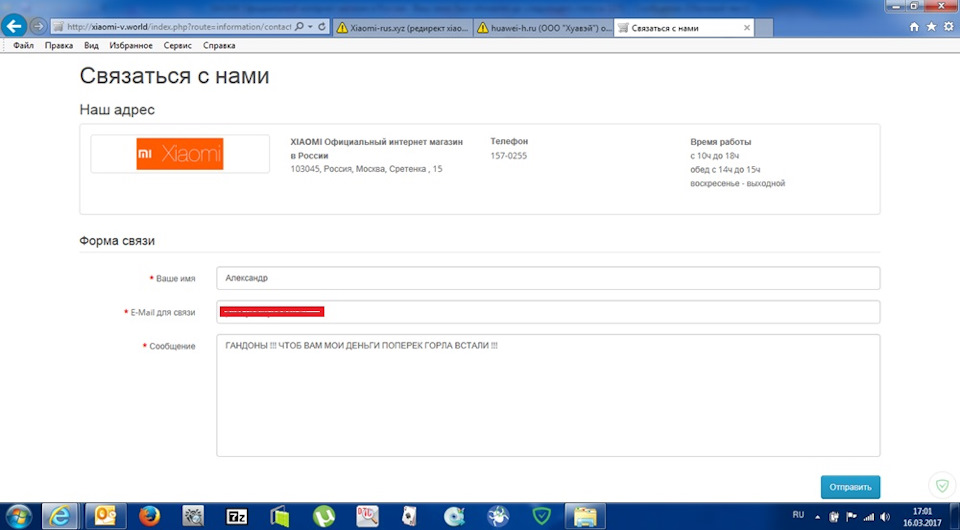Show hidden tray icons arrow

tap(817, 517)
